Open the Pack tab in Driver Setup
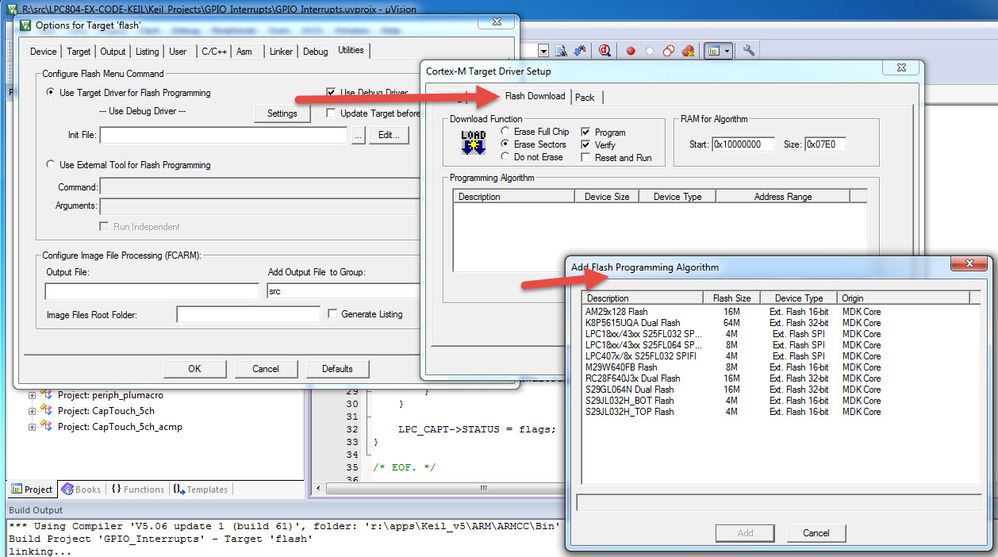 [585, 97]
